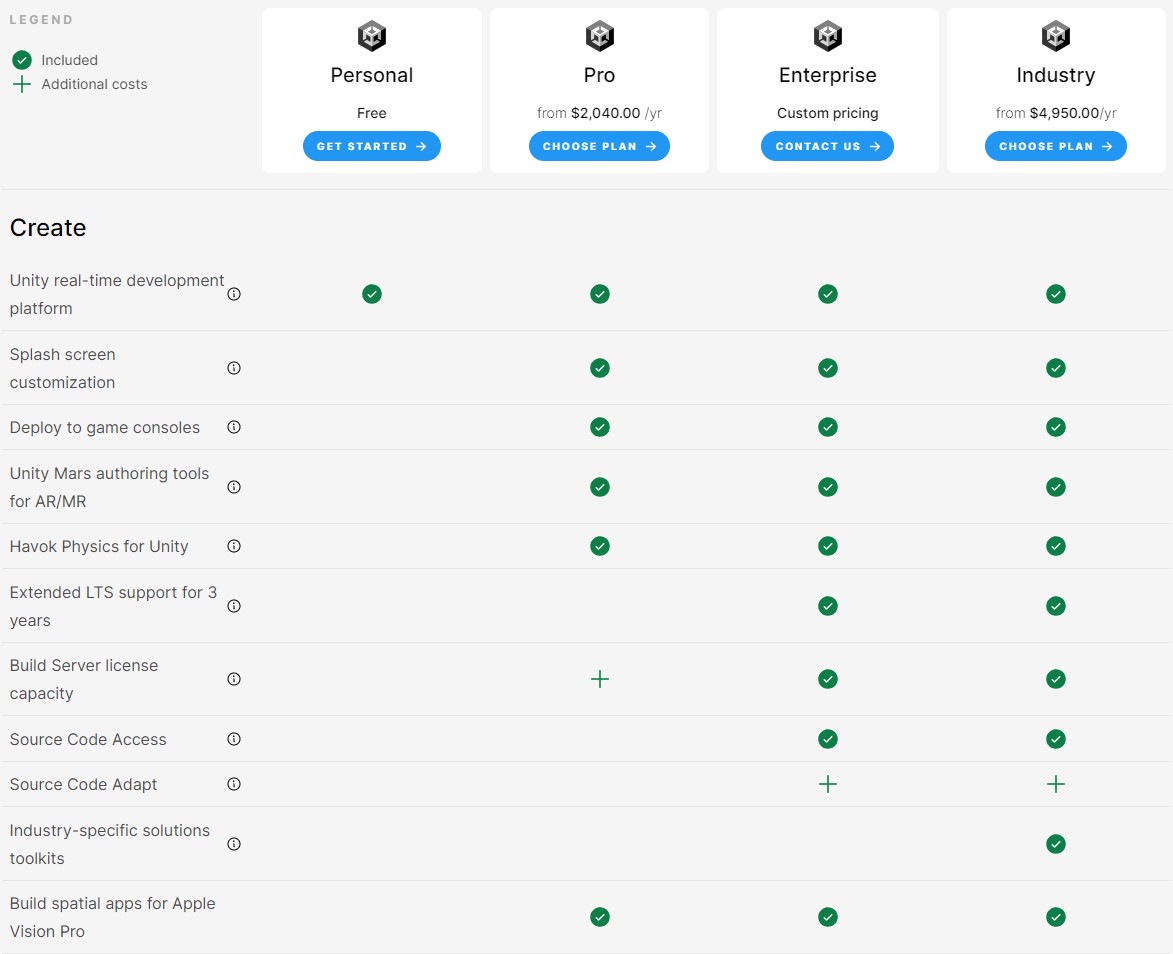Click the Create section heading
The image size is (1173, 954).
point(48,227)
